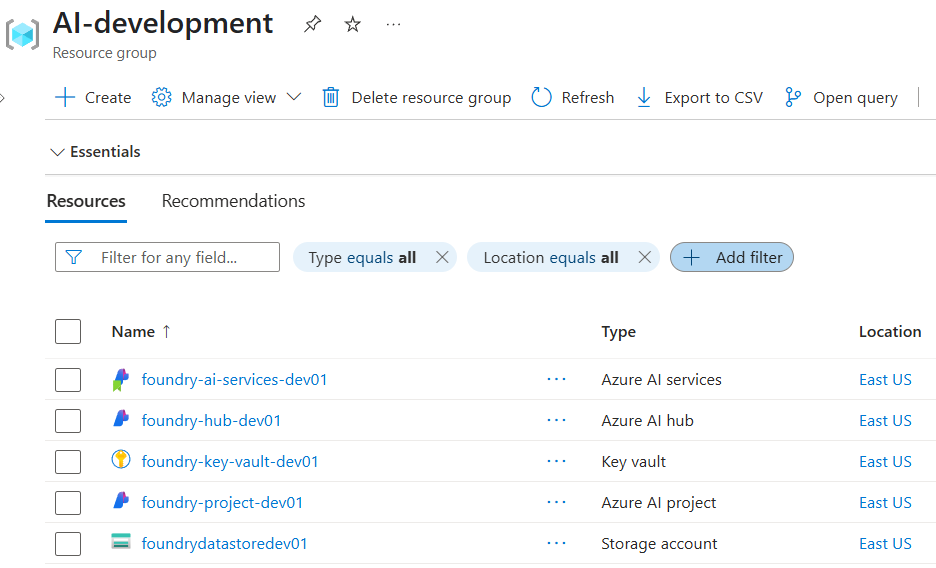Screen dimensions: 936x568
Task: Sort by the Type column header
Action: point(618,332)
